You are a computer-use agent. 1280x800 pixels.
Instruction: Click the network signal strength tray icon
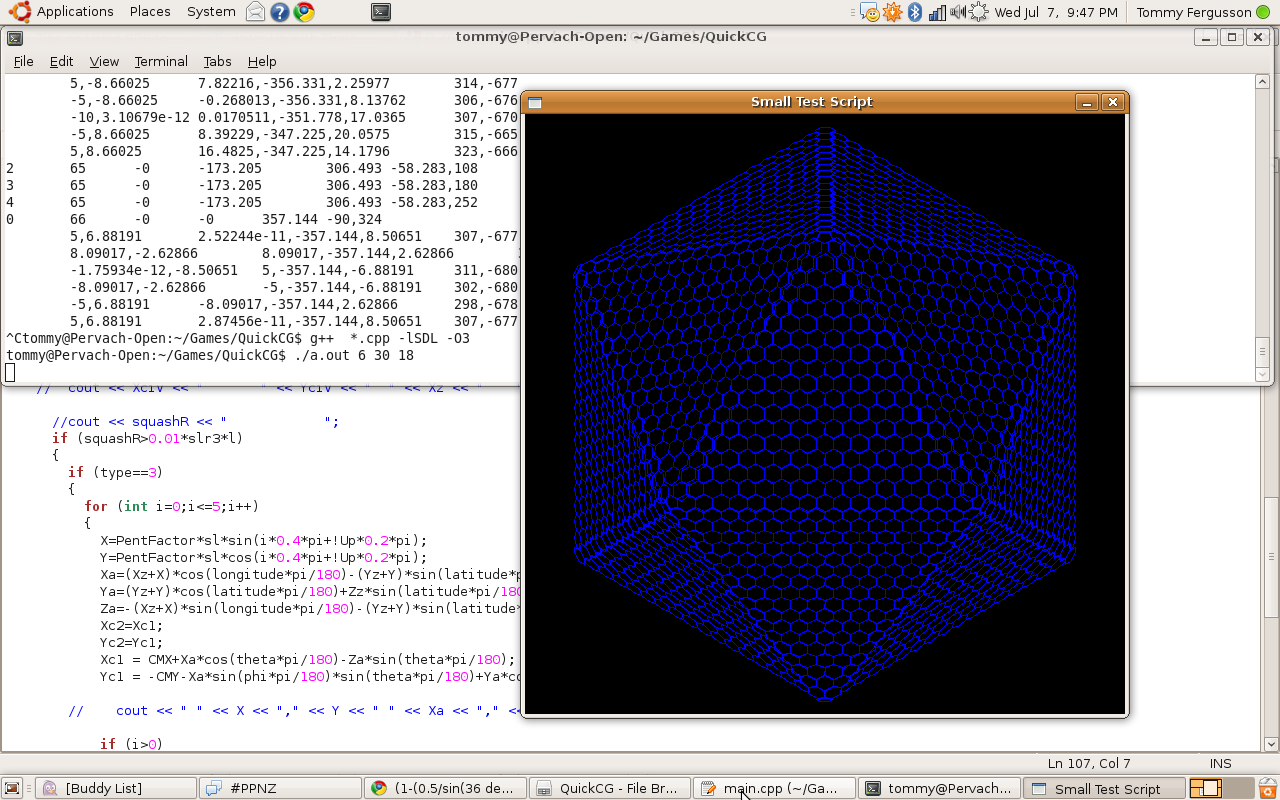pos(937,12)
